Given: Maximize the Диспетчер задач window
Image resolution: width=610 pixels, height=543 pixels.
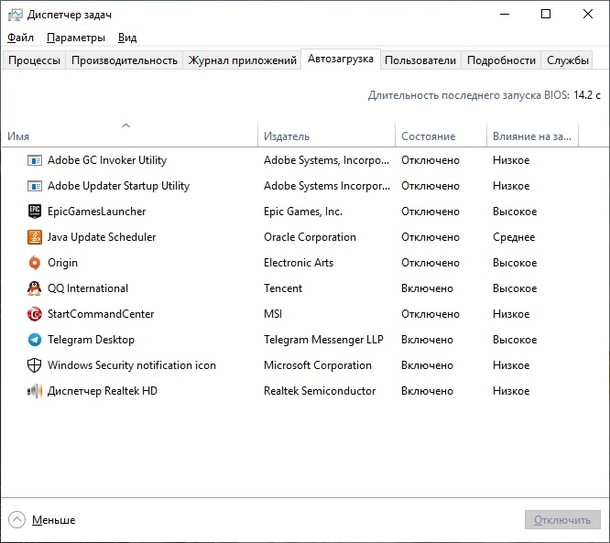Looking at the screenshot, I should coord(546,14).
